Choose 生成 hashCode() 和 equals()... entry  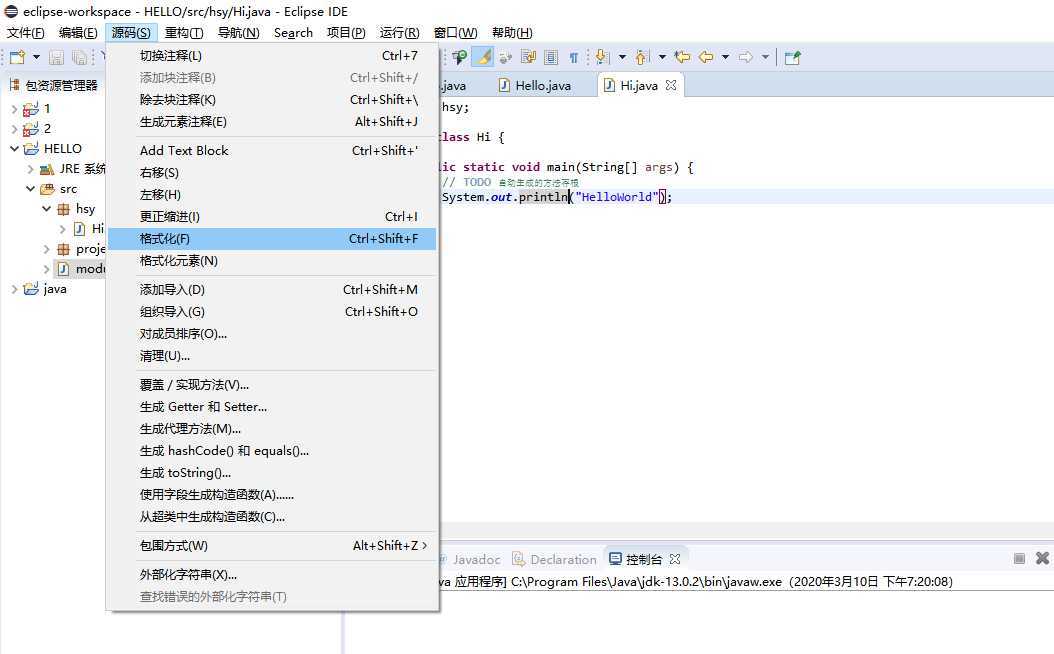272,451
